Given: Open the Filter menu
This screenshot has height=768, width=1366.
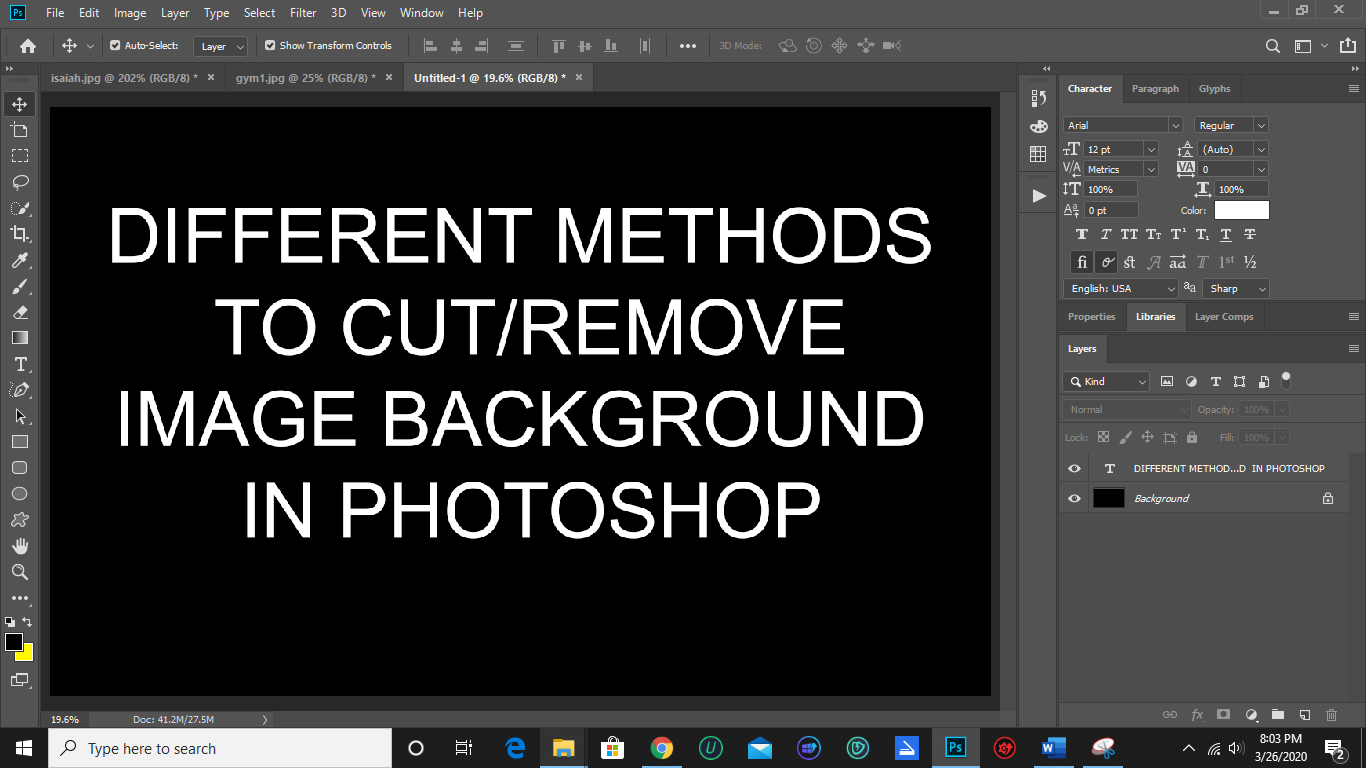Looking at the screenshot, I should [x=303, y=13].
